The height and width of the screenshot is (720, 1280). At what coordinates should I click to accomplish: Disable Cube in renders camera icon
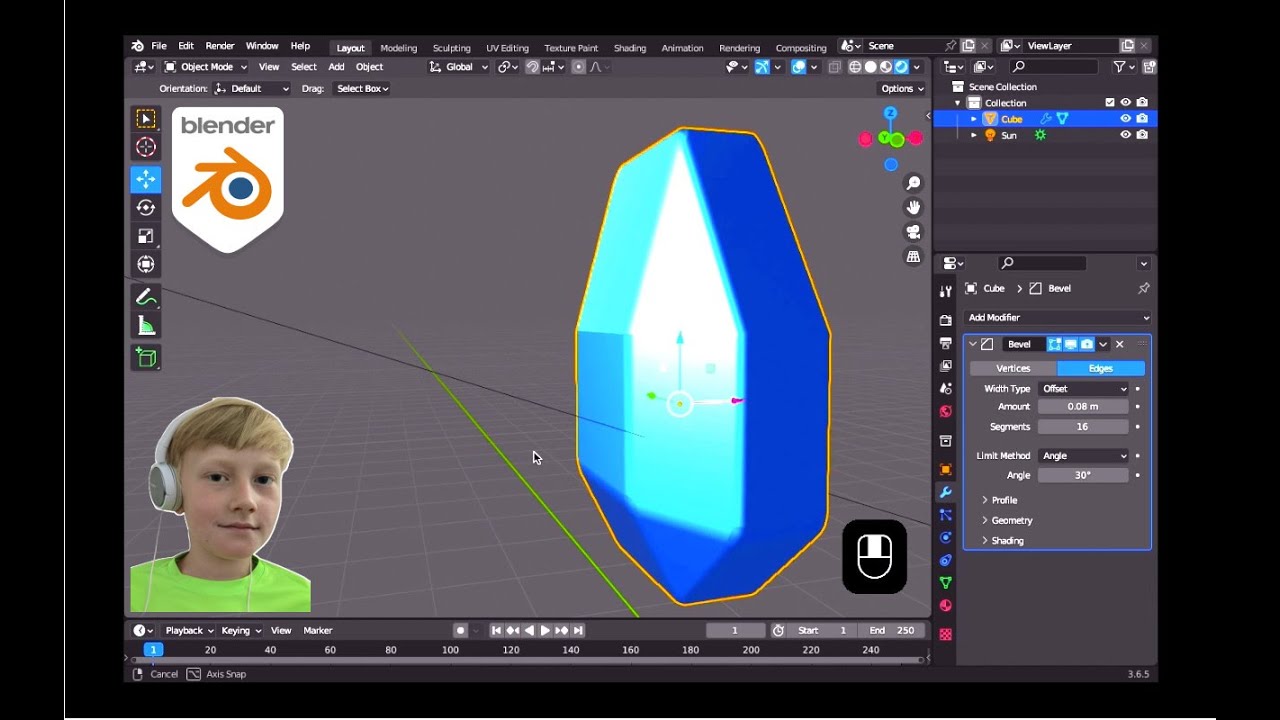click(1142, 118)
